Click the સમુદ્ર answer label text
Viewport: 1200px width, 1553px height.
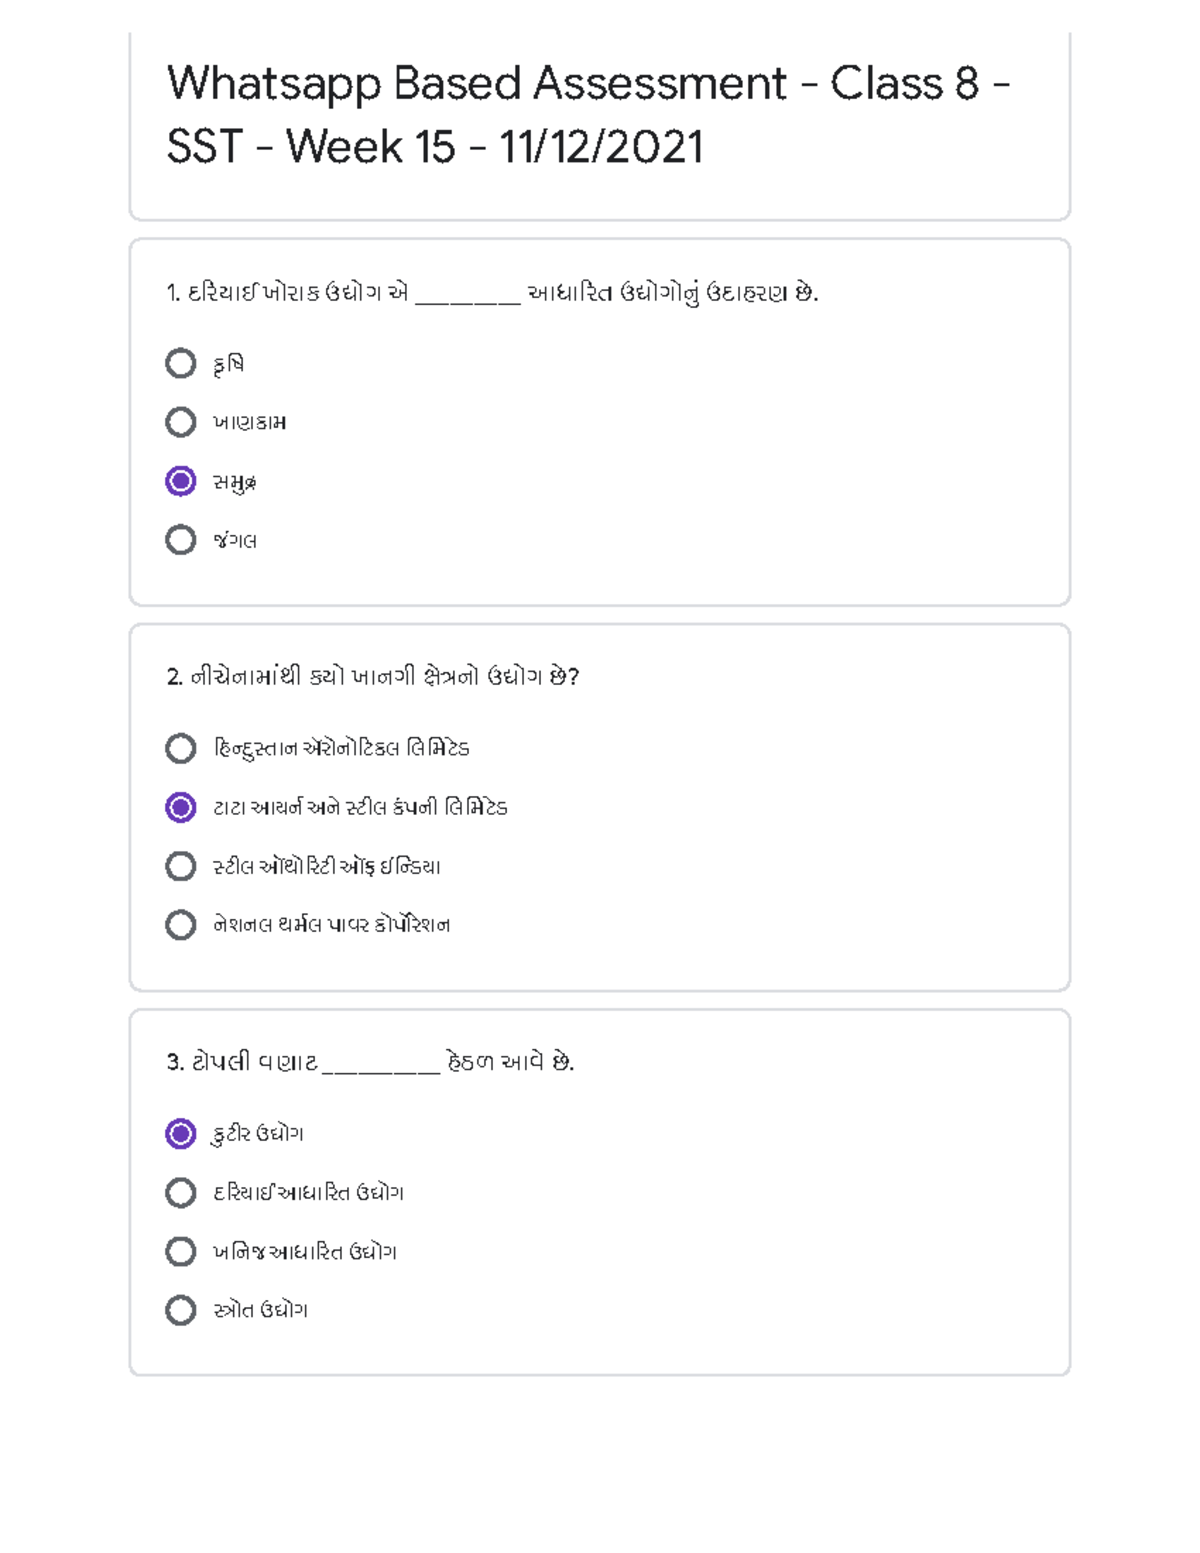click(x=235, y=483)
